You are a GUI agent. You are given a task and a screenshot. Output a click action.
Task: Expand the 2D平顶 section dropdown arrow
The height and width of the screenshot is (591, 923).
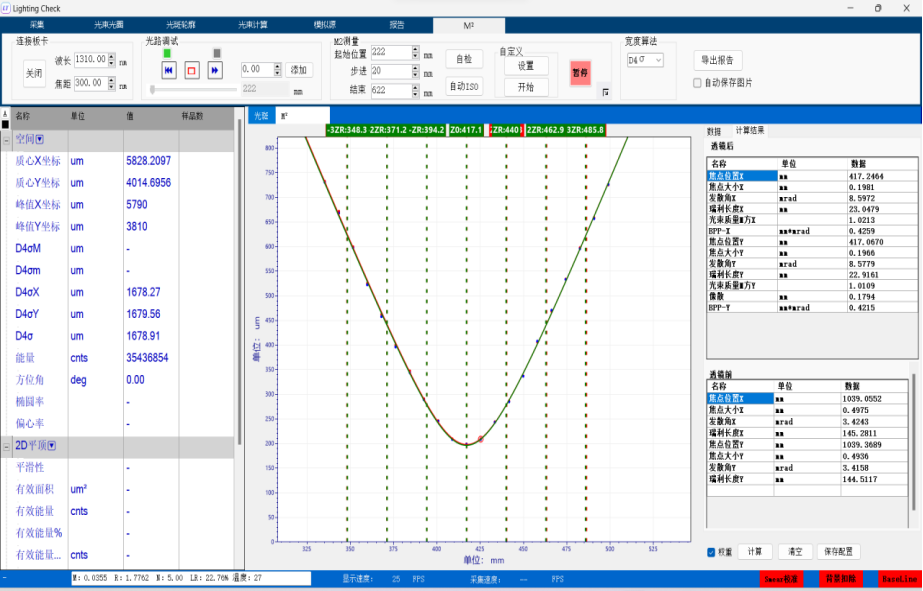point(51,446)
